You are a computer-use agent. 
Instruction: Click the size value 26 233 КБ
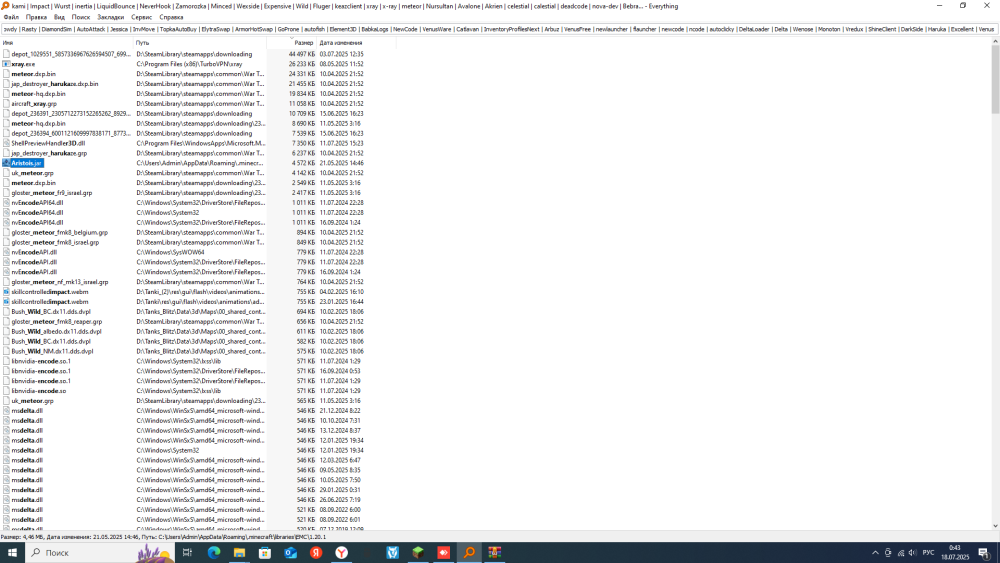302,64
